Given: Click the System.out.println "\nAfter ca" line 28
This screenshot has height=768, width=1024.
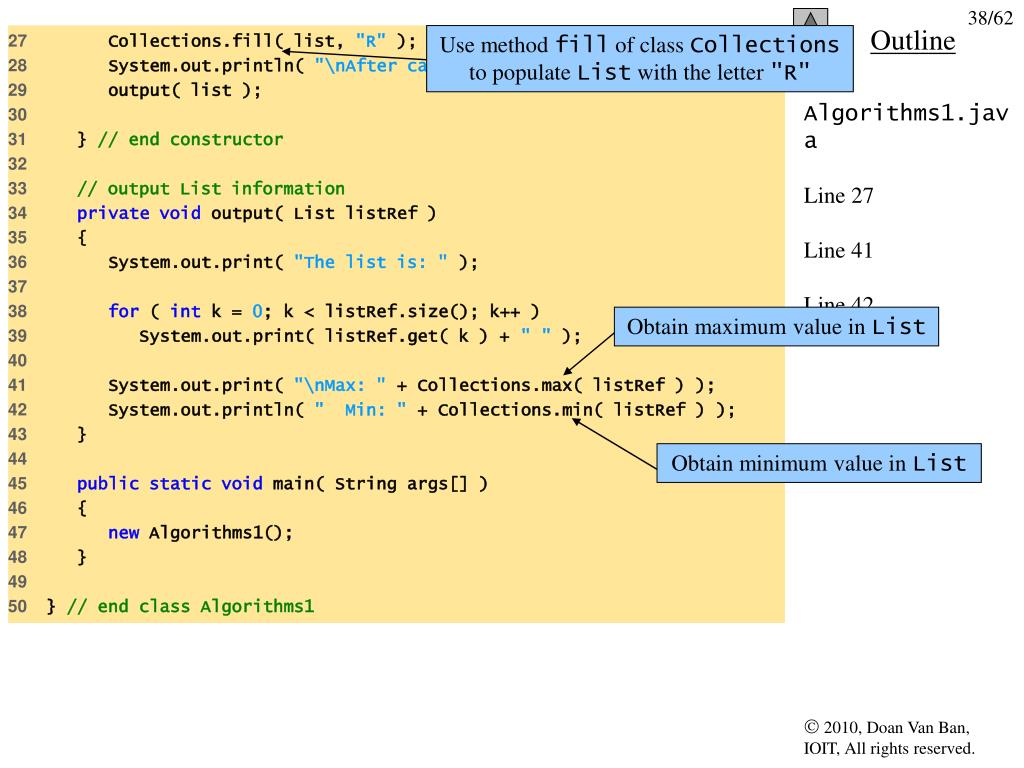Looking at the screenshot, I should click(266, 66).
